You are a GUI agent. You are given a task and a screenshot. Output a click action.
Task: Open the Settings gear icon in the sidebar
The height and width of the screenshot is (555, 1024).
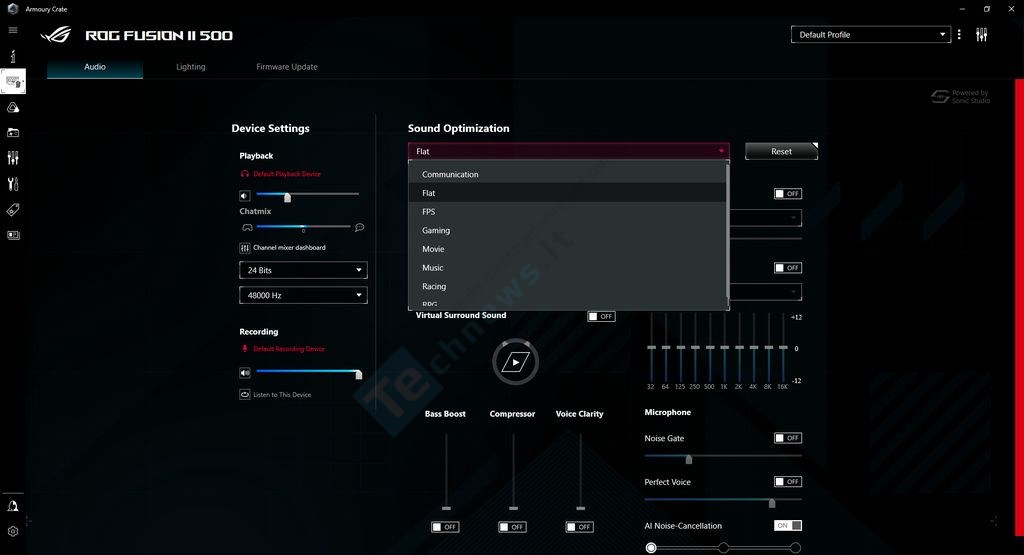12,531
